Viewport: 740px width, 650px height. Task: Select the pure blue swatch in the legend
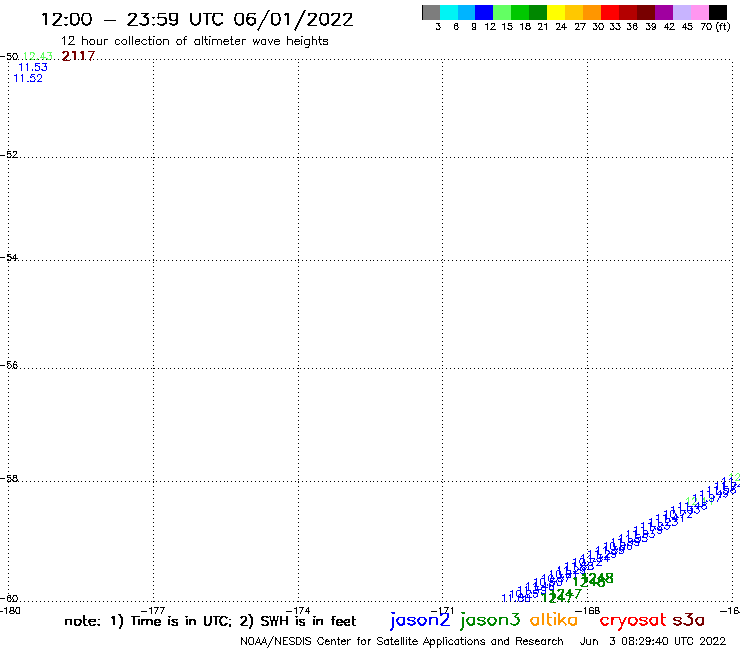click(x=484, y=12)
